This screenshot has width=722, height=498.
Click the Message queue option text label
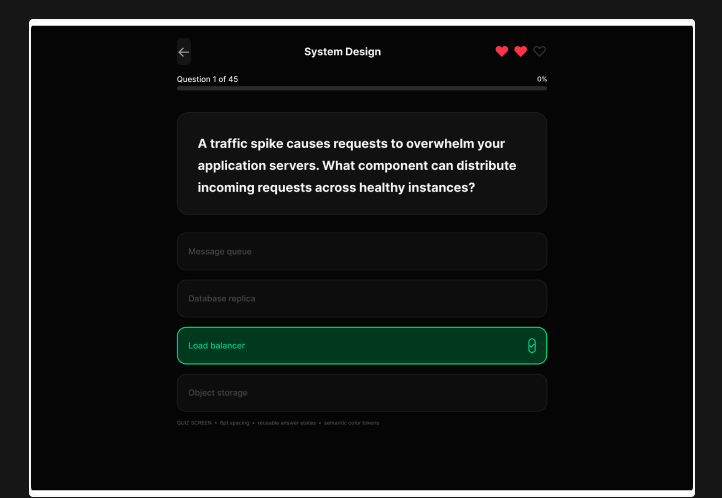(220, 252)
